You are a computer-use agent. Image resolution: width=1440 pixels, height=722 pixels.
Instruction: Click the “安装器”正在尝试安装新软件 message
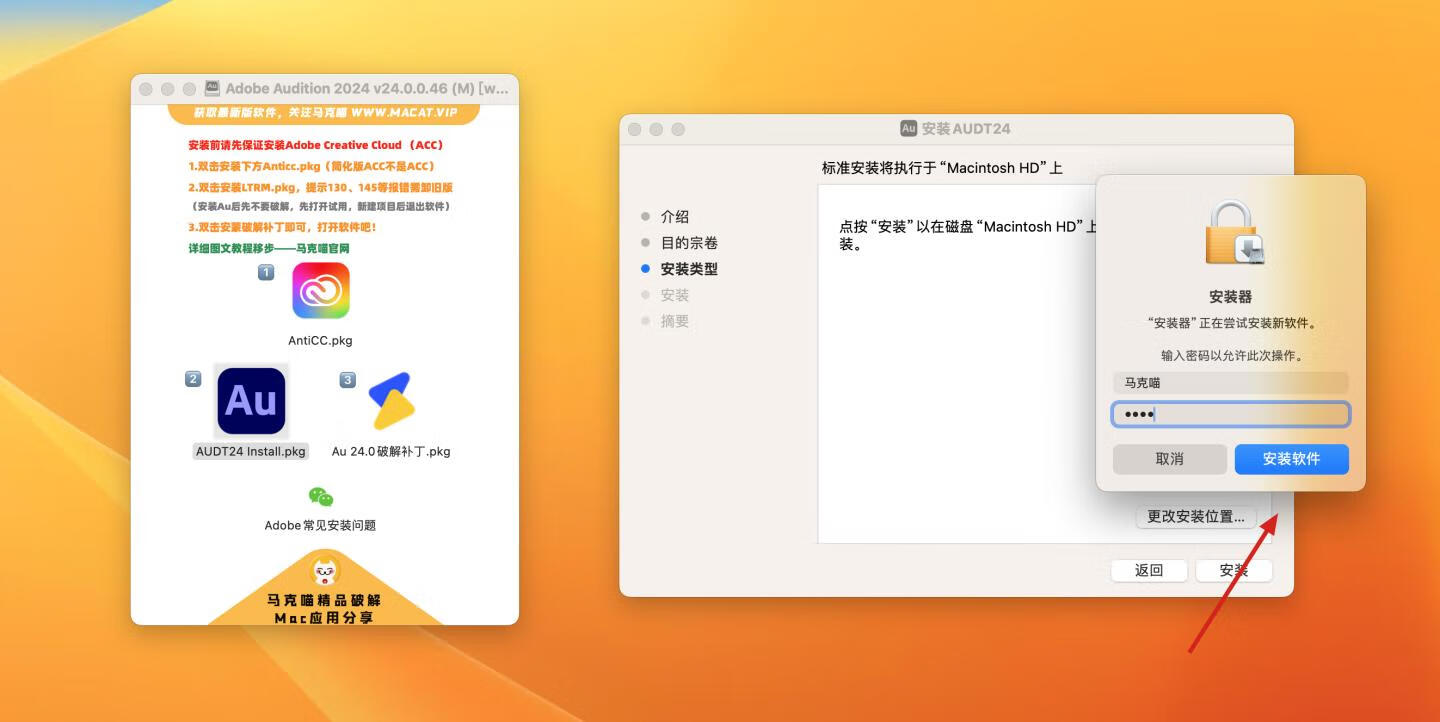(x=1231, y=323)
